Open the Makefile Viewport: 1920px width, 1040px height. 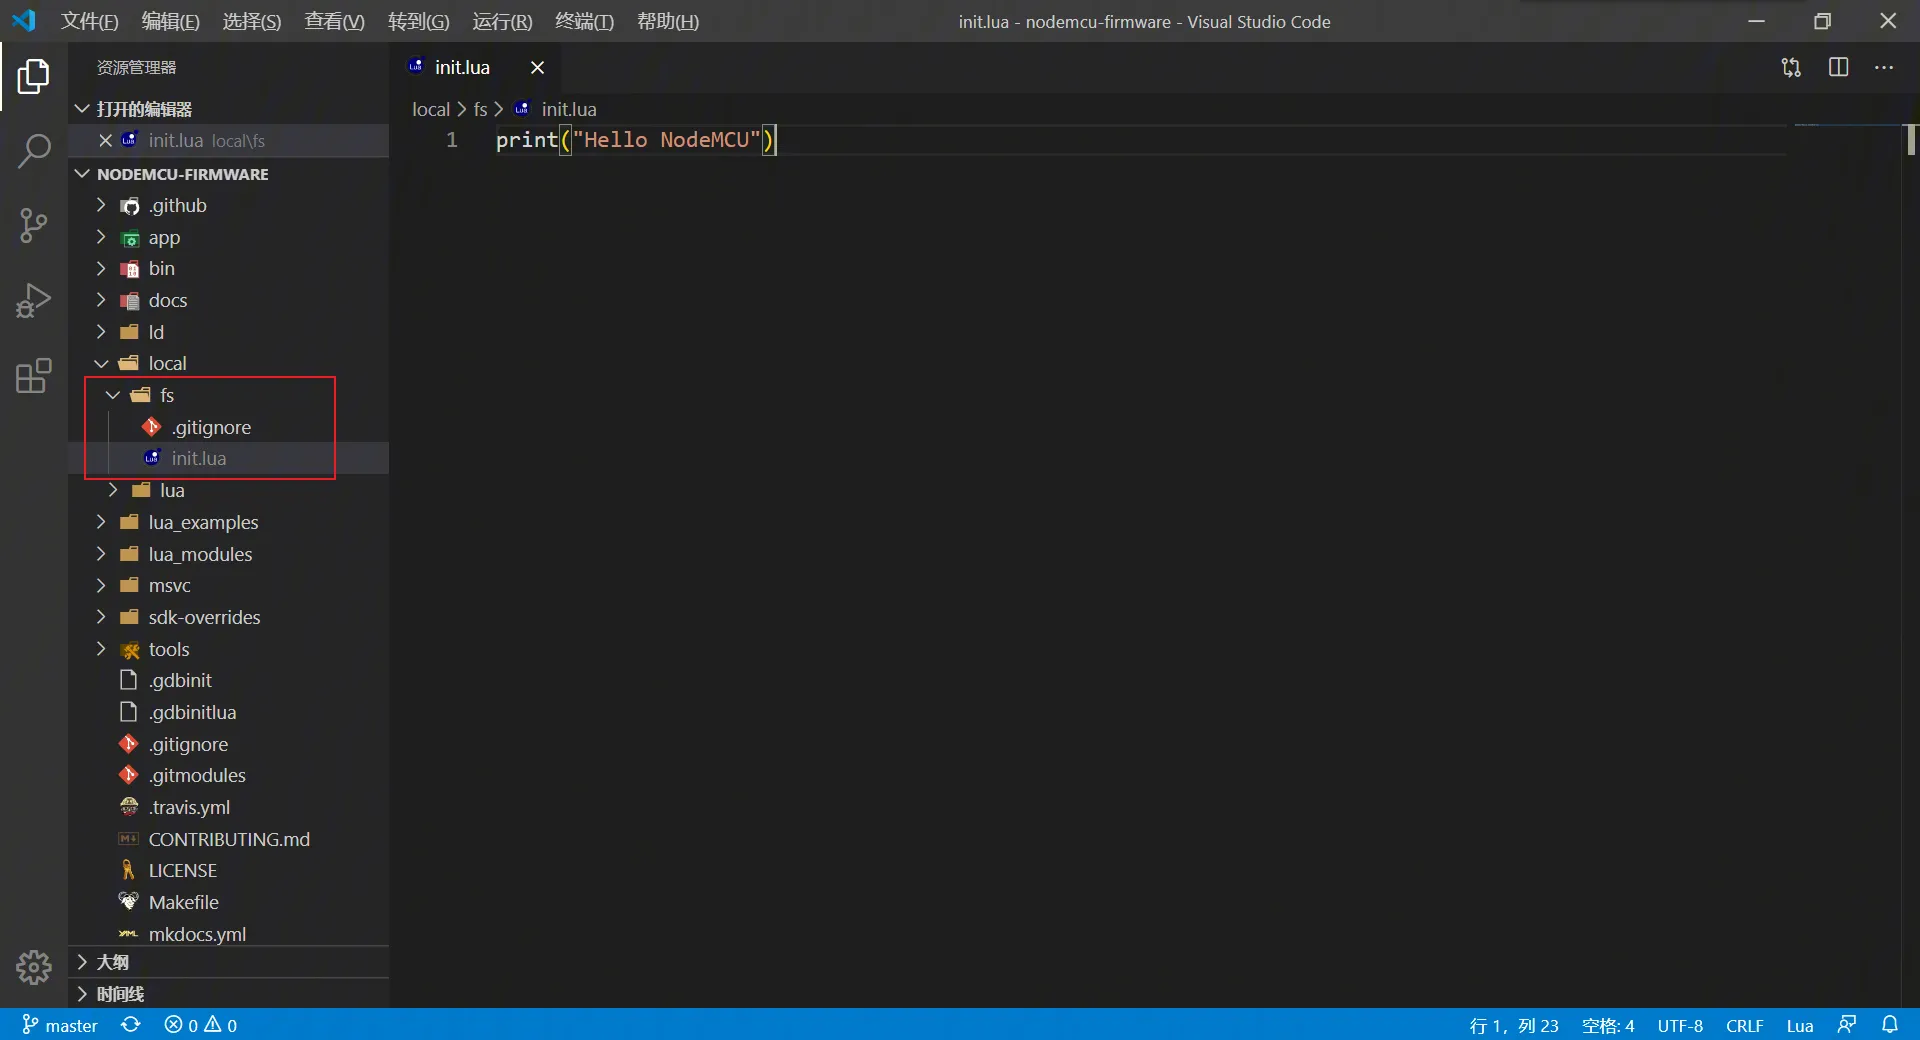coord(228,902)
